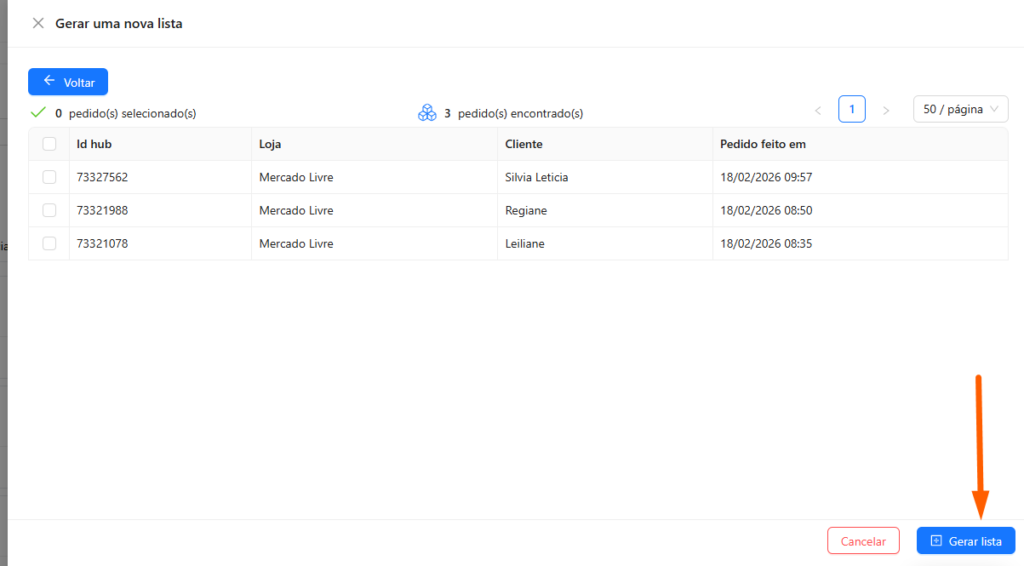Select page 1 in pagination
1024x566 pixels.
coord(851,109)
